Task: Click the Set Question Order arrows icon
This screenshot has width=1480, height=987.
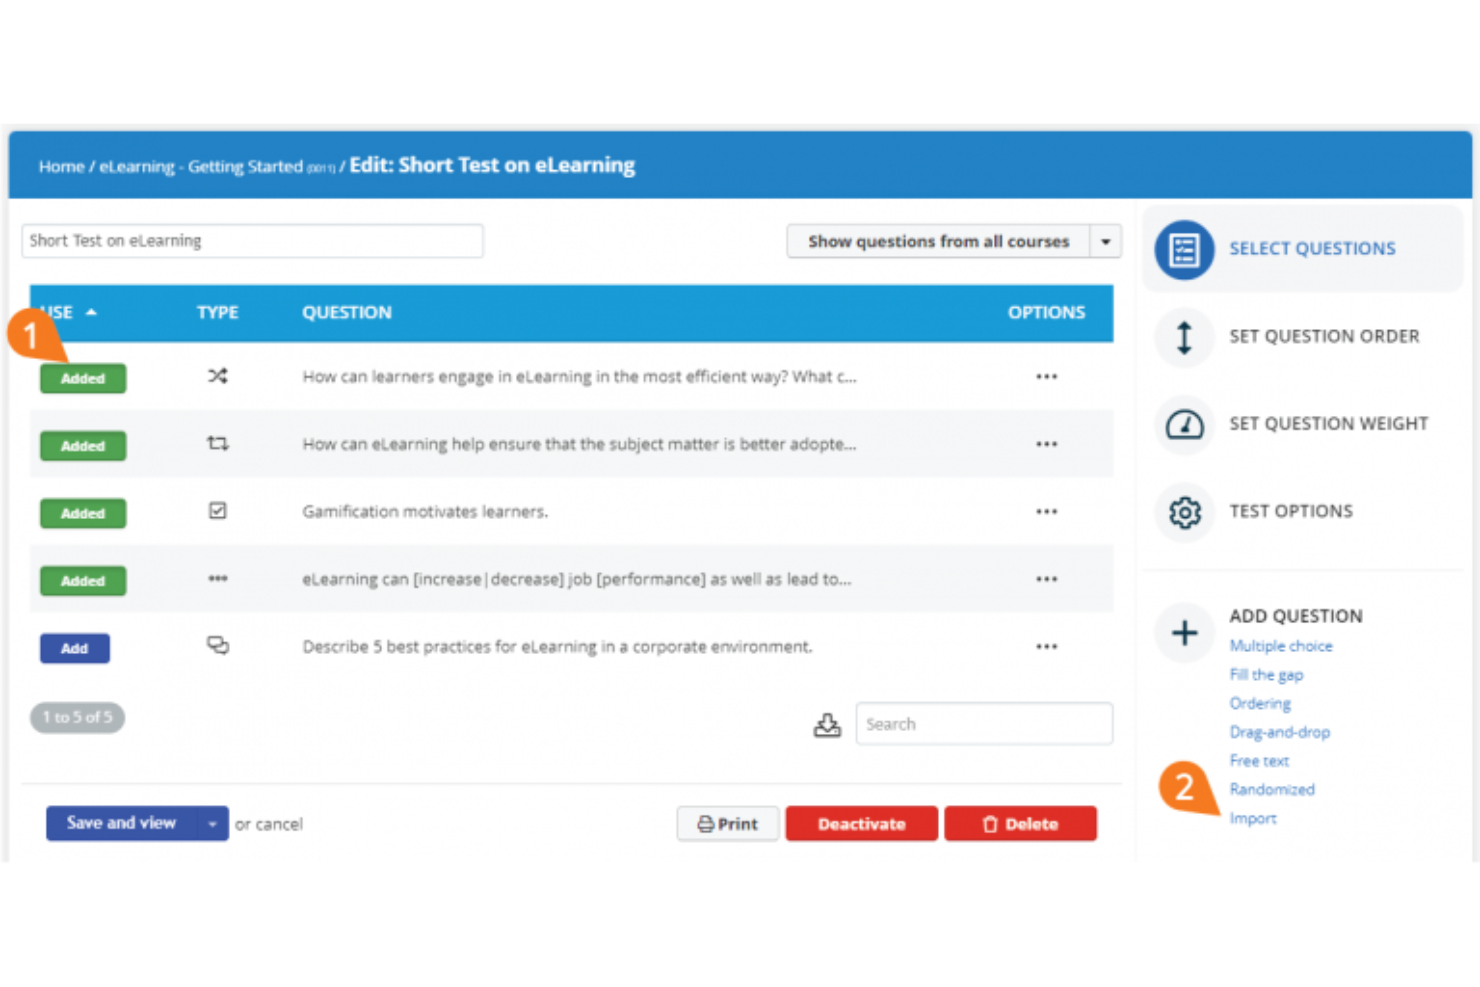Action: coord(1184,338)
